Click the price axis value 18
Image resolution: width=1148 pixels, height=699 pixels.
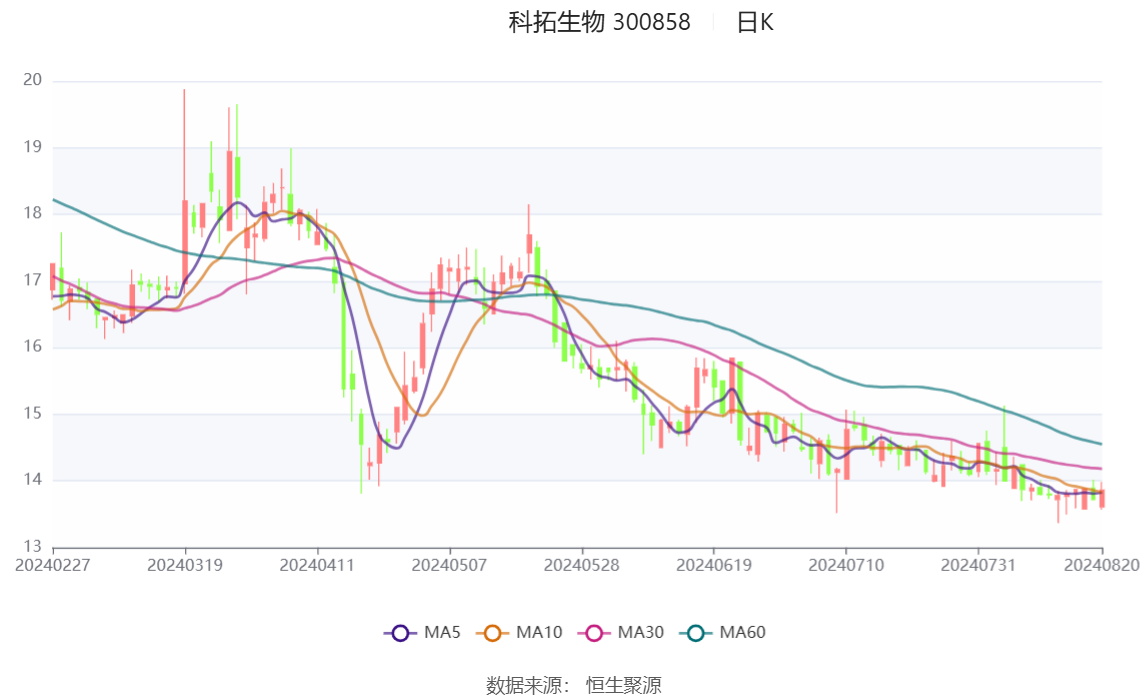(33, 213)
